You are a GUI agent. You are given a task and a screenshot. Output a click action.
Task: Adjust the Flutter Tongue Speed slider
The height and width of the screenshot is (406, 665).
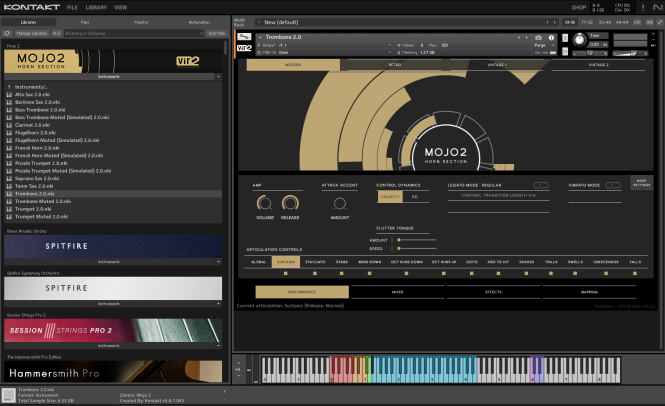pos(417,249)
